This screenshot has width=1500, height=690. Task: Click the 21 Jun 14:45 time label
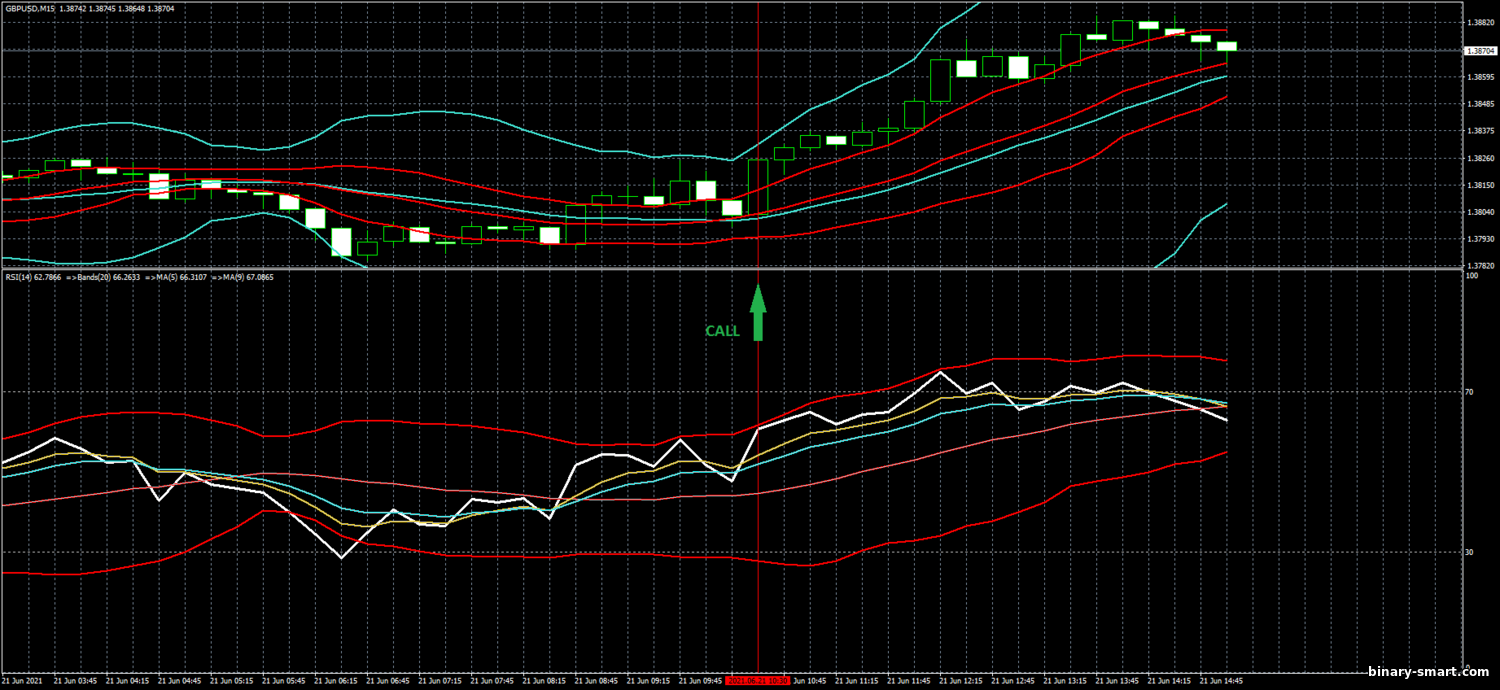click(1220, 681)
